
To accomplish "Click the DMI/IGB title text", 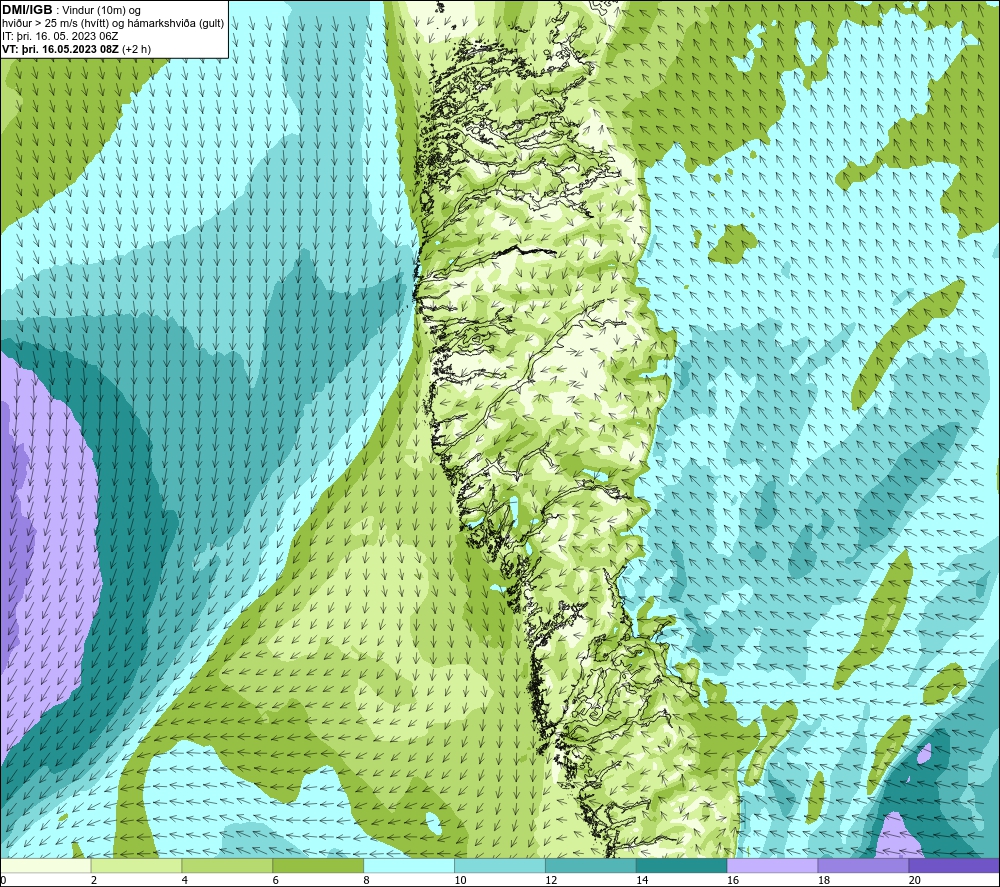I will pyautogui.click(x=27, y=10).
